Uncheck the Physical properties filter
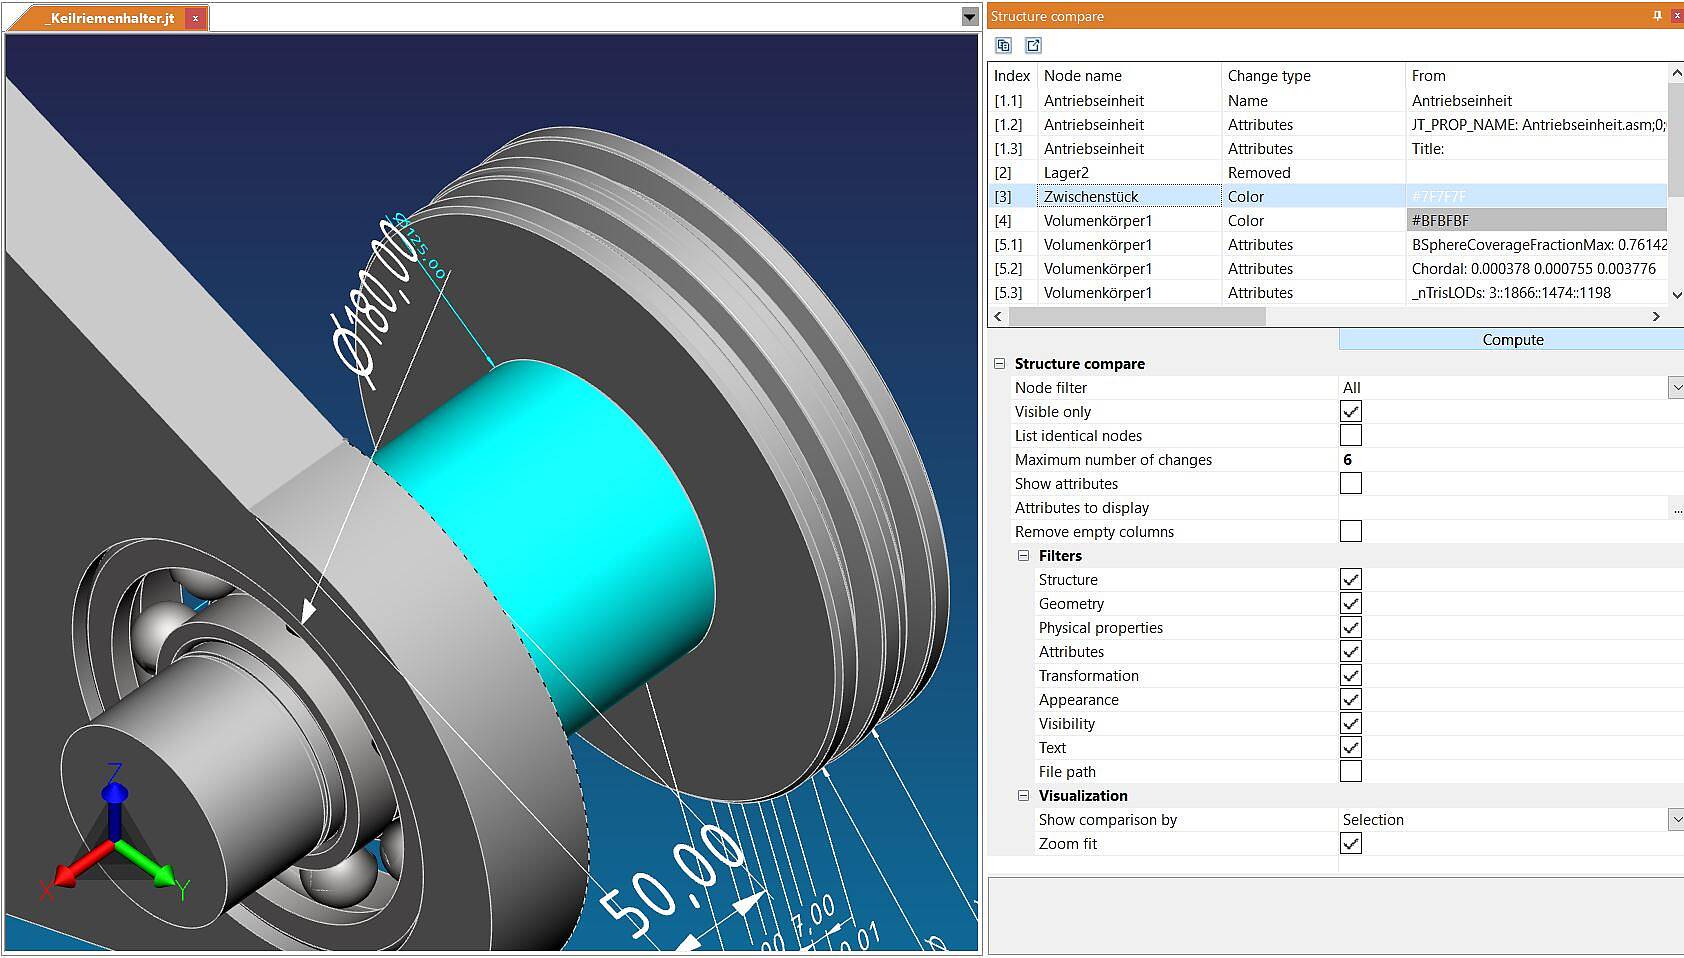Screen dimensions: 1684x958 pyautogui.click(x=1351, y=628)
